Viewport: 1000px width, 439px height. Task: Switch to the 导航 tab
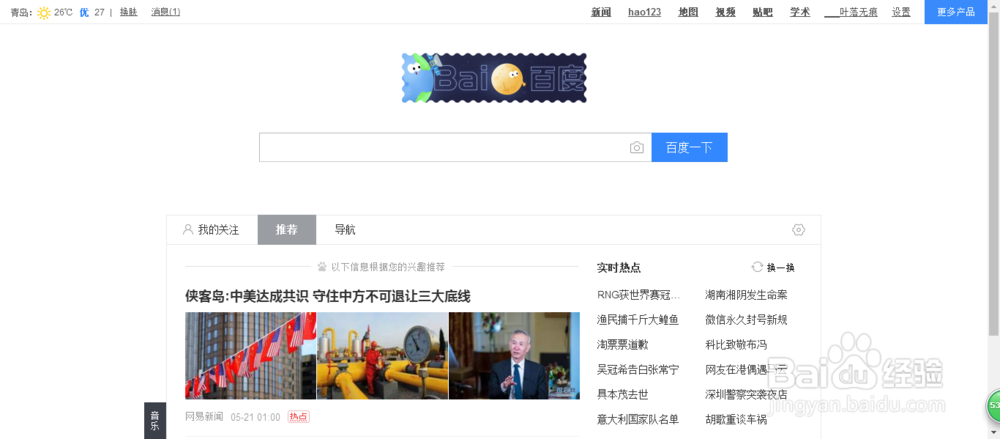pyautogui.click(x=345, y=230)
